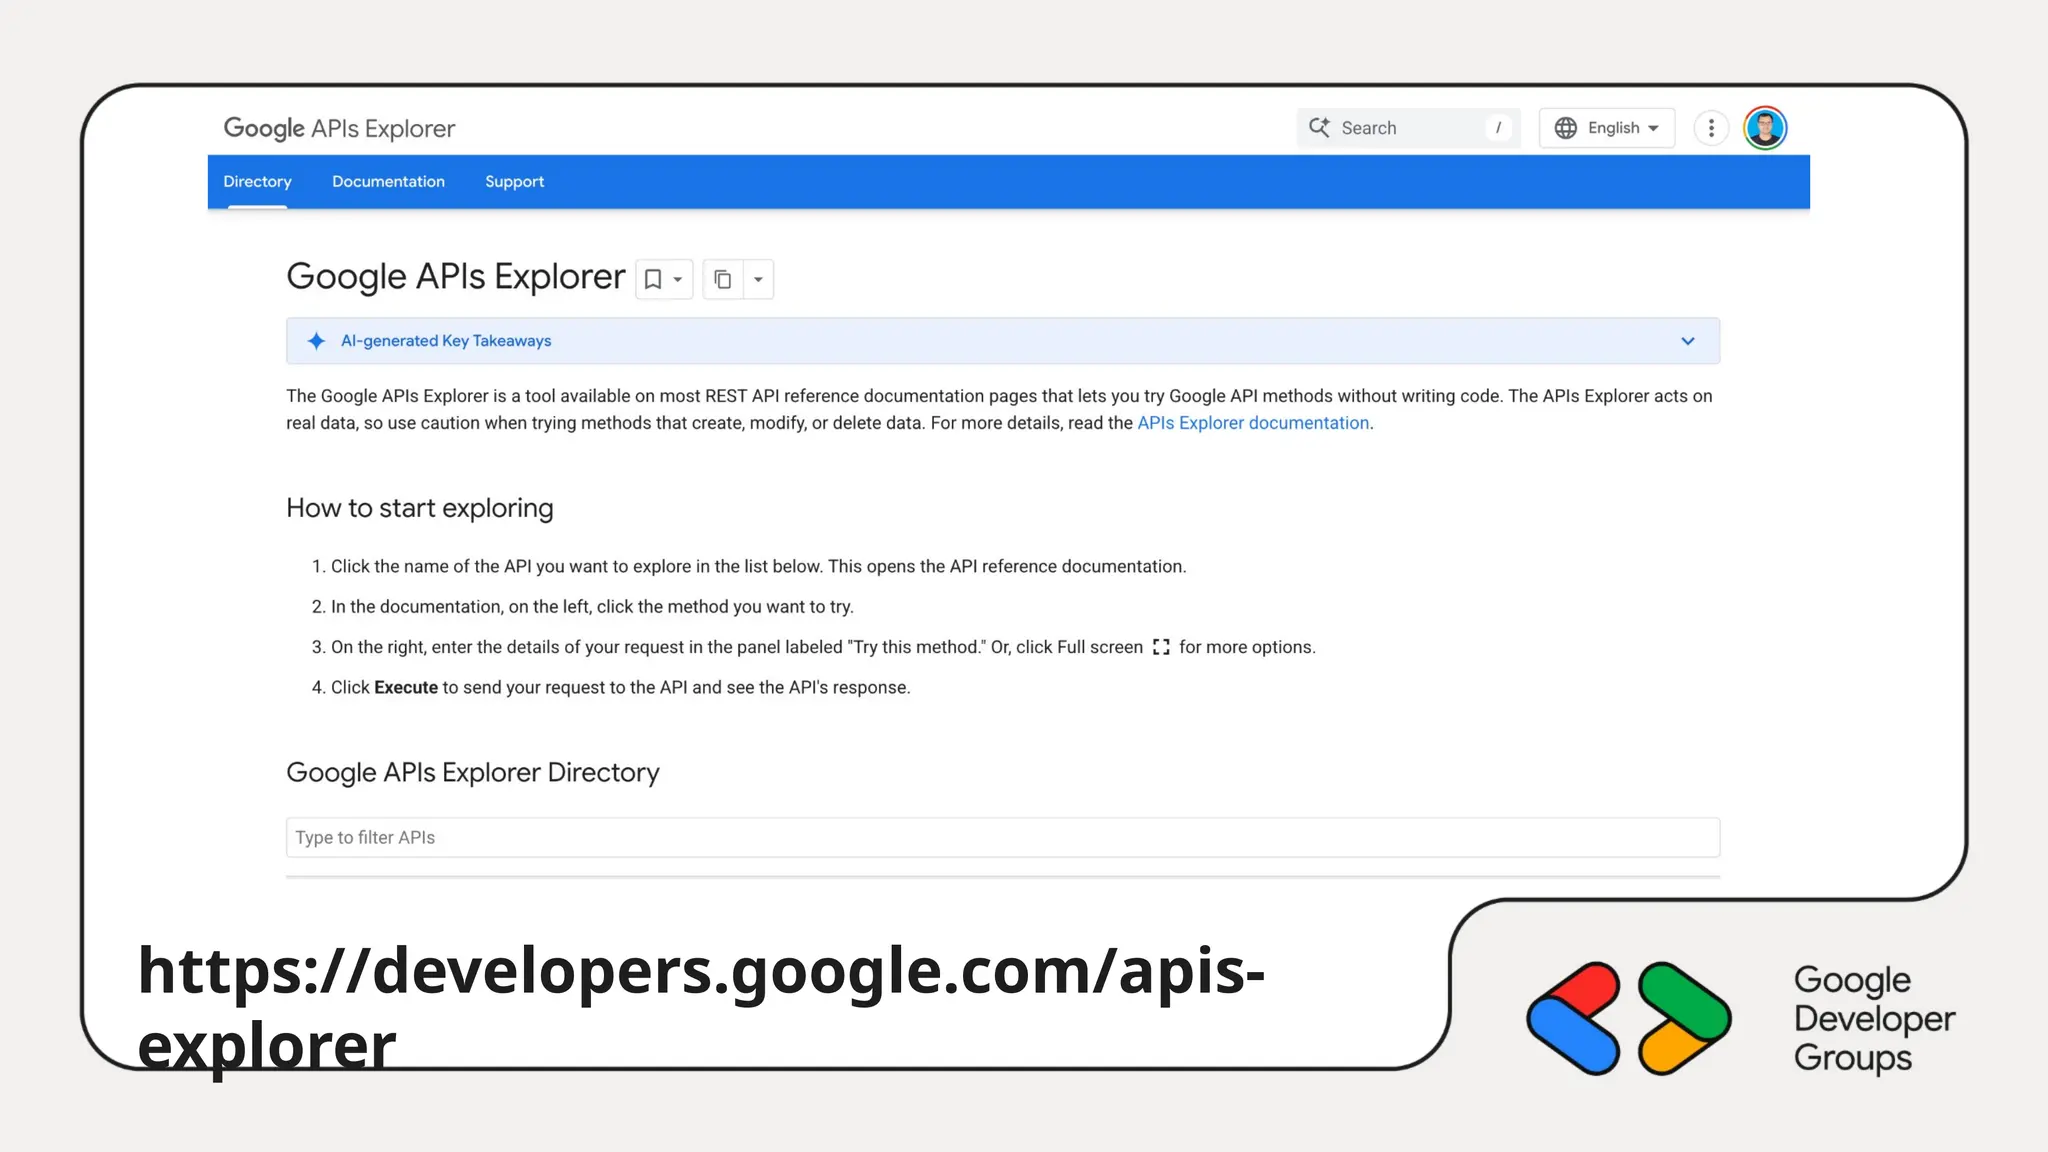Open the APIs Explorer documentation link

(1253, 423)
